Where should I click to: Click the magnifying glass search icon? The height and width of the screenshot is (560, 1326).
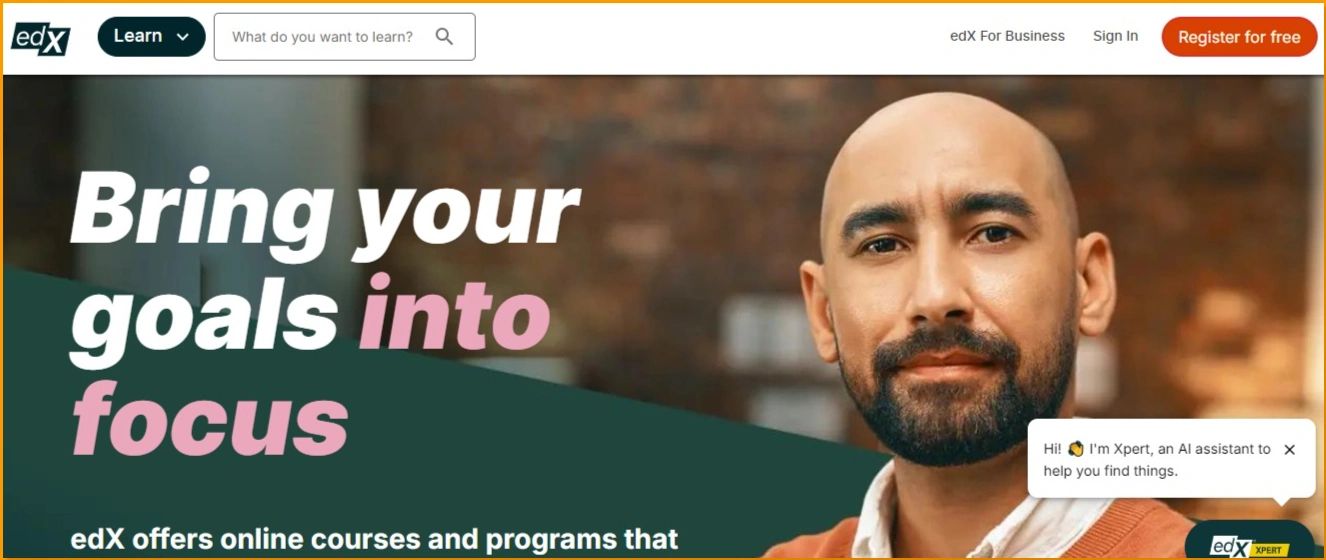coord(445,37)
